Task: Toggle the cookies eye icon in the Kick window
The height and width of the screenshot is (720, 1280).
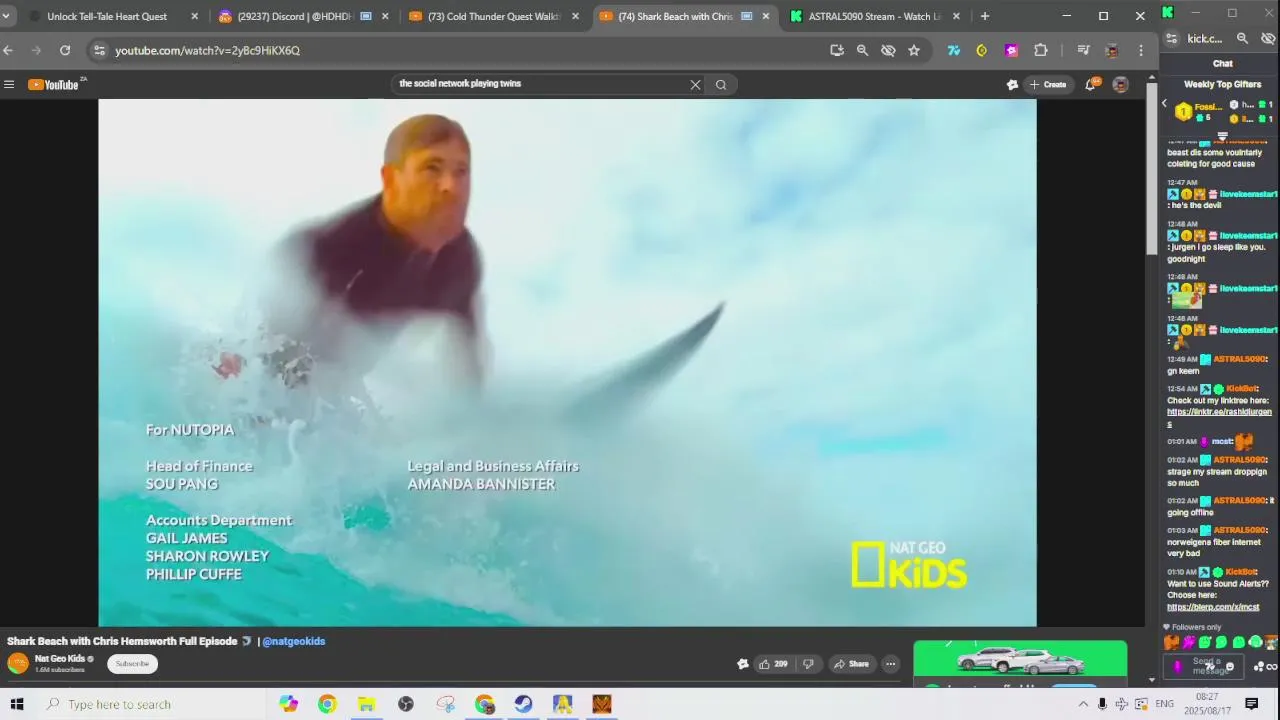Action: (1268, 38)
